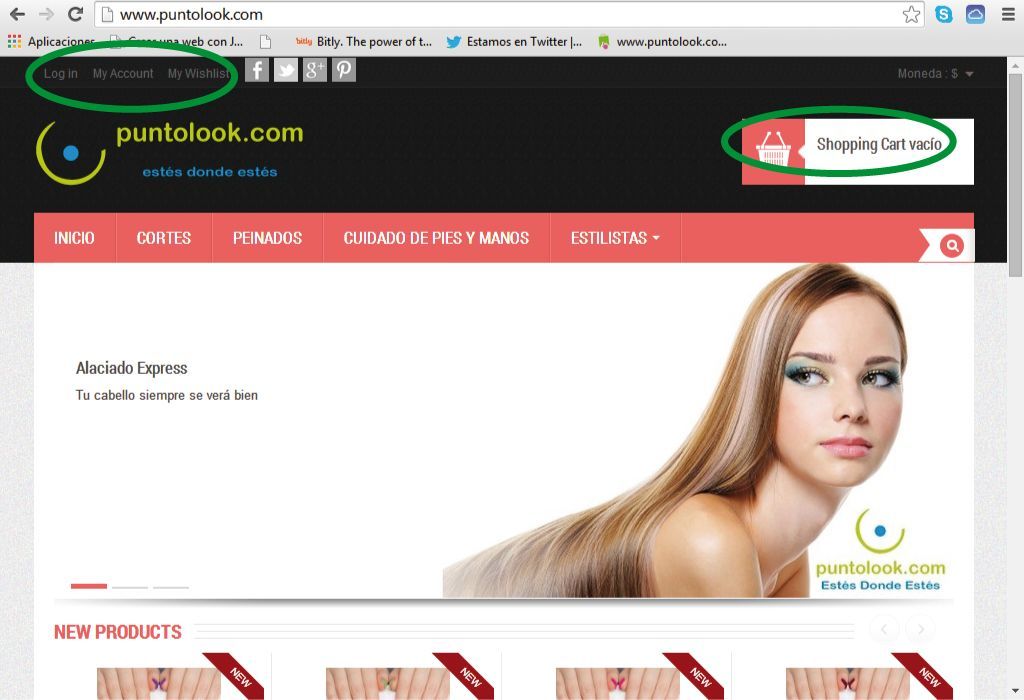The width and height of the screenshot is (1024, 700).
Task: Click the NEW PRODUCTS heading
Action: (x=118, y=632)
